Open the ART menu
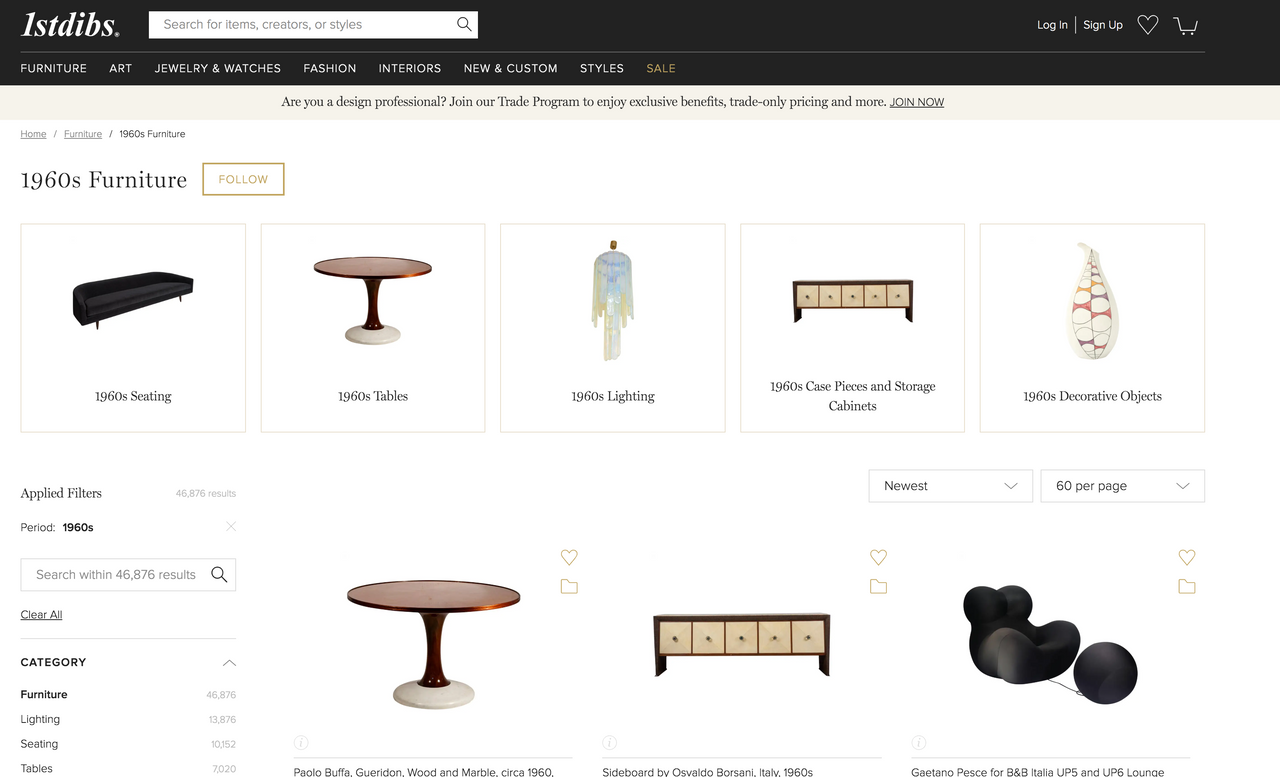The height and width of the screenshot is (777, 1280). click(x=121, y=68)
